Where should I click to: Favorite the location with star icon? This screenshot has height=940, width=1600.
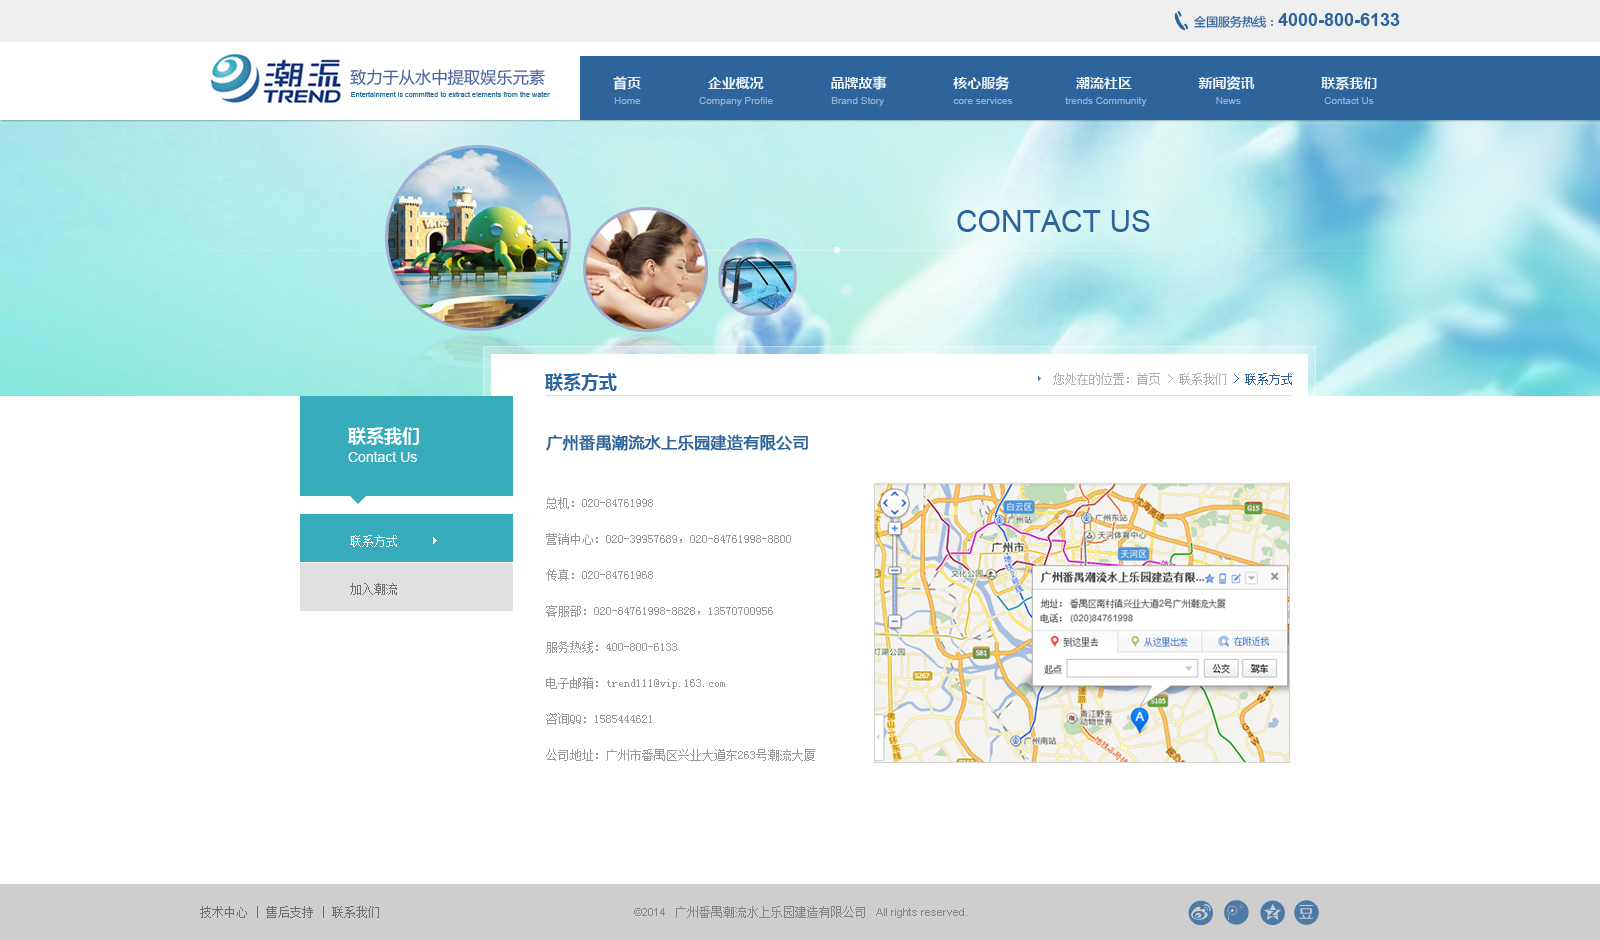pyautogui.click(x=1210, y=578)
